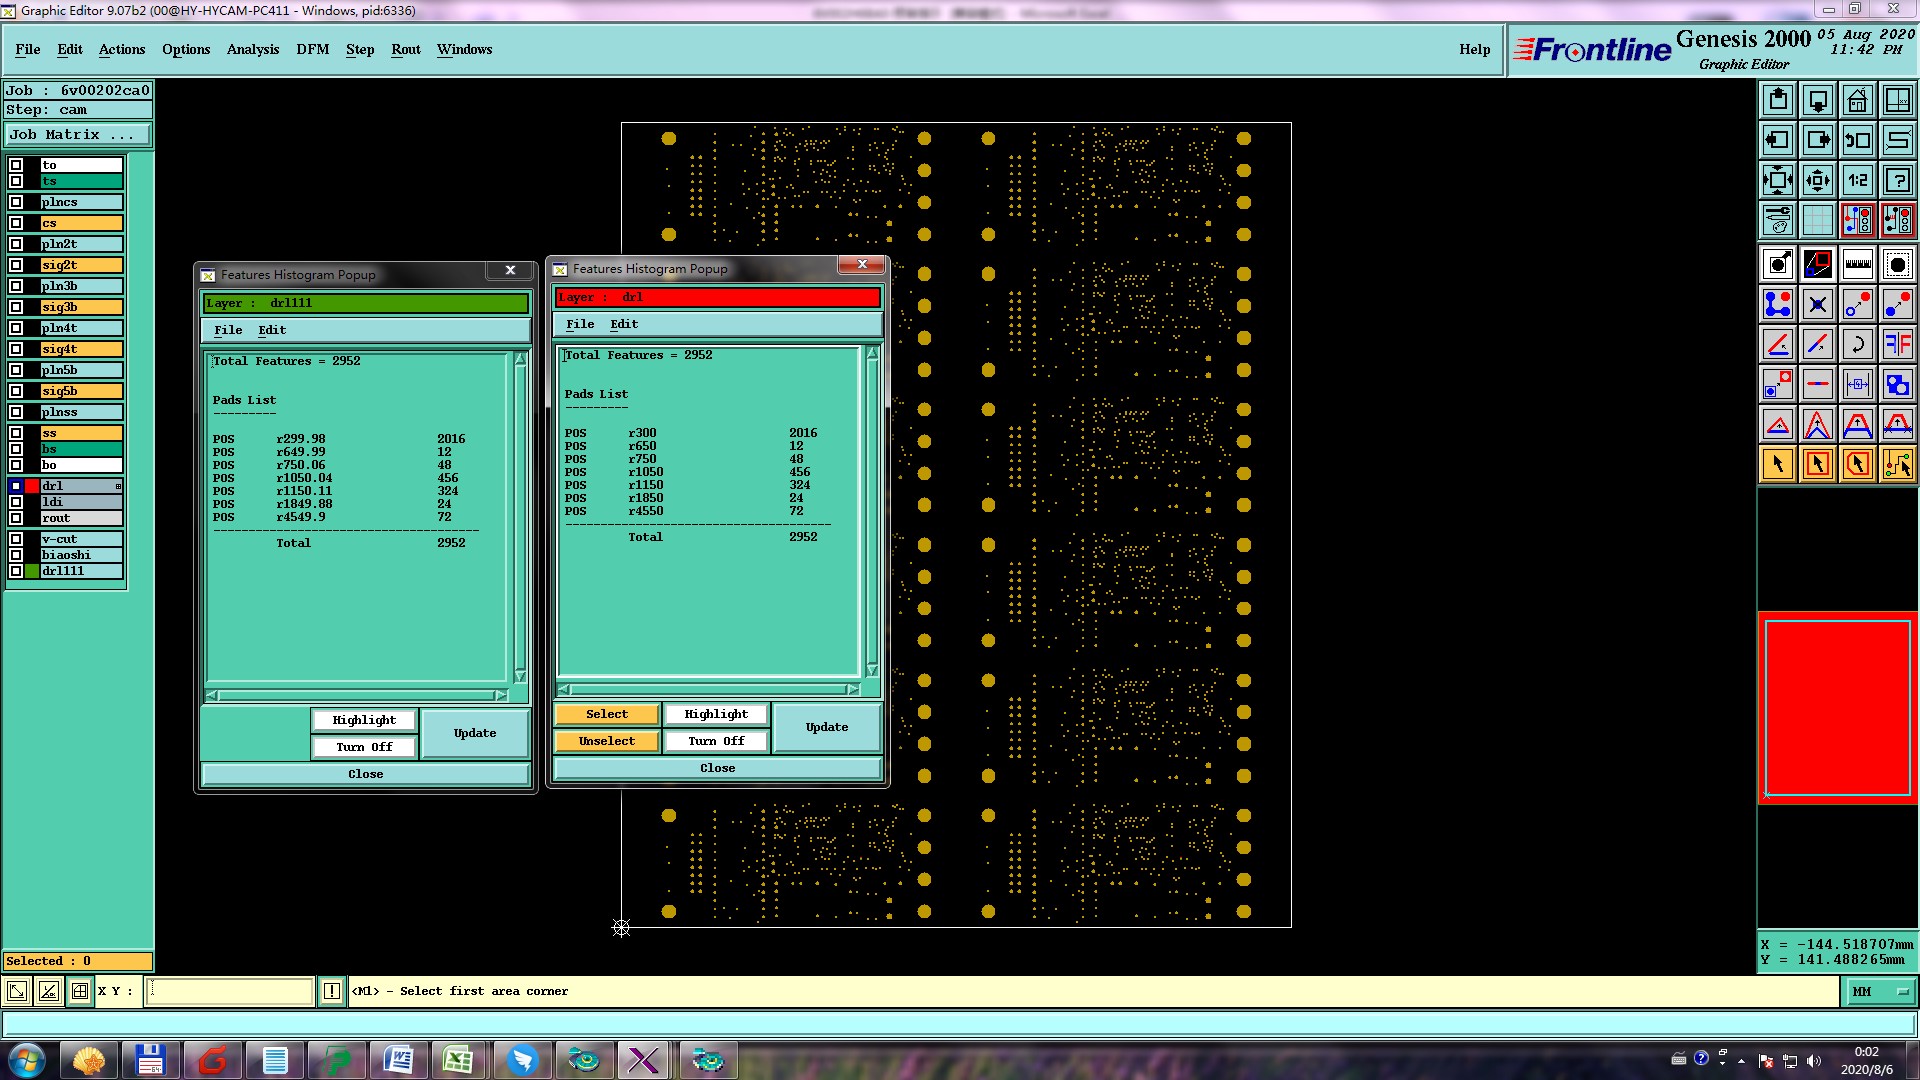The height and width of the screenshot is (1080, 1920).
Task: Open the DFM menu
Action: point(312,49)
